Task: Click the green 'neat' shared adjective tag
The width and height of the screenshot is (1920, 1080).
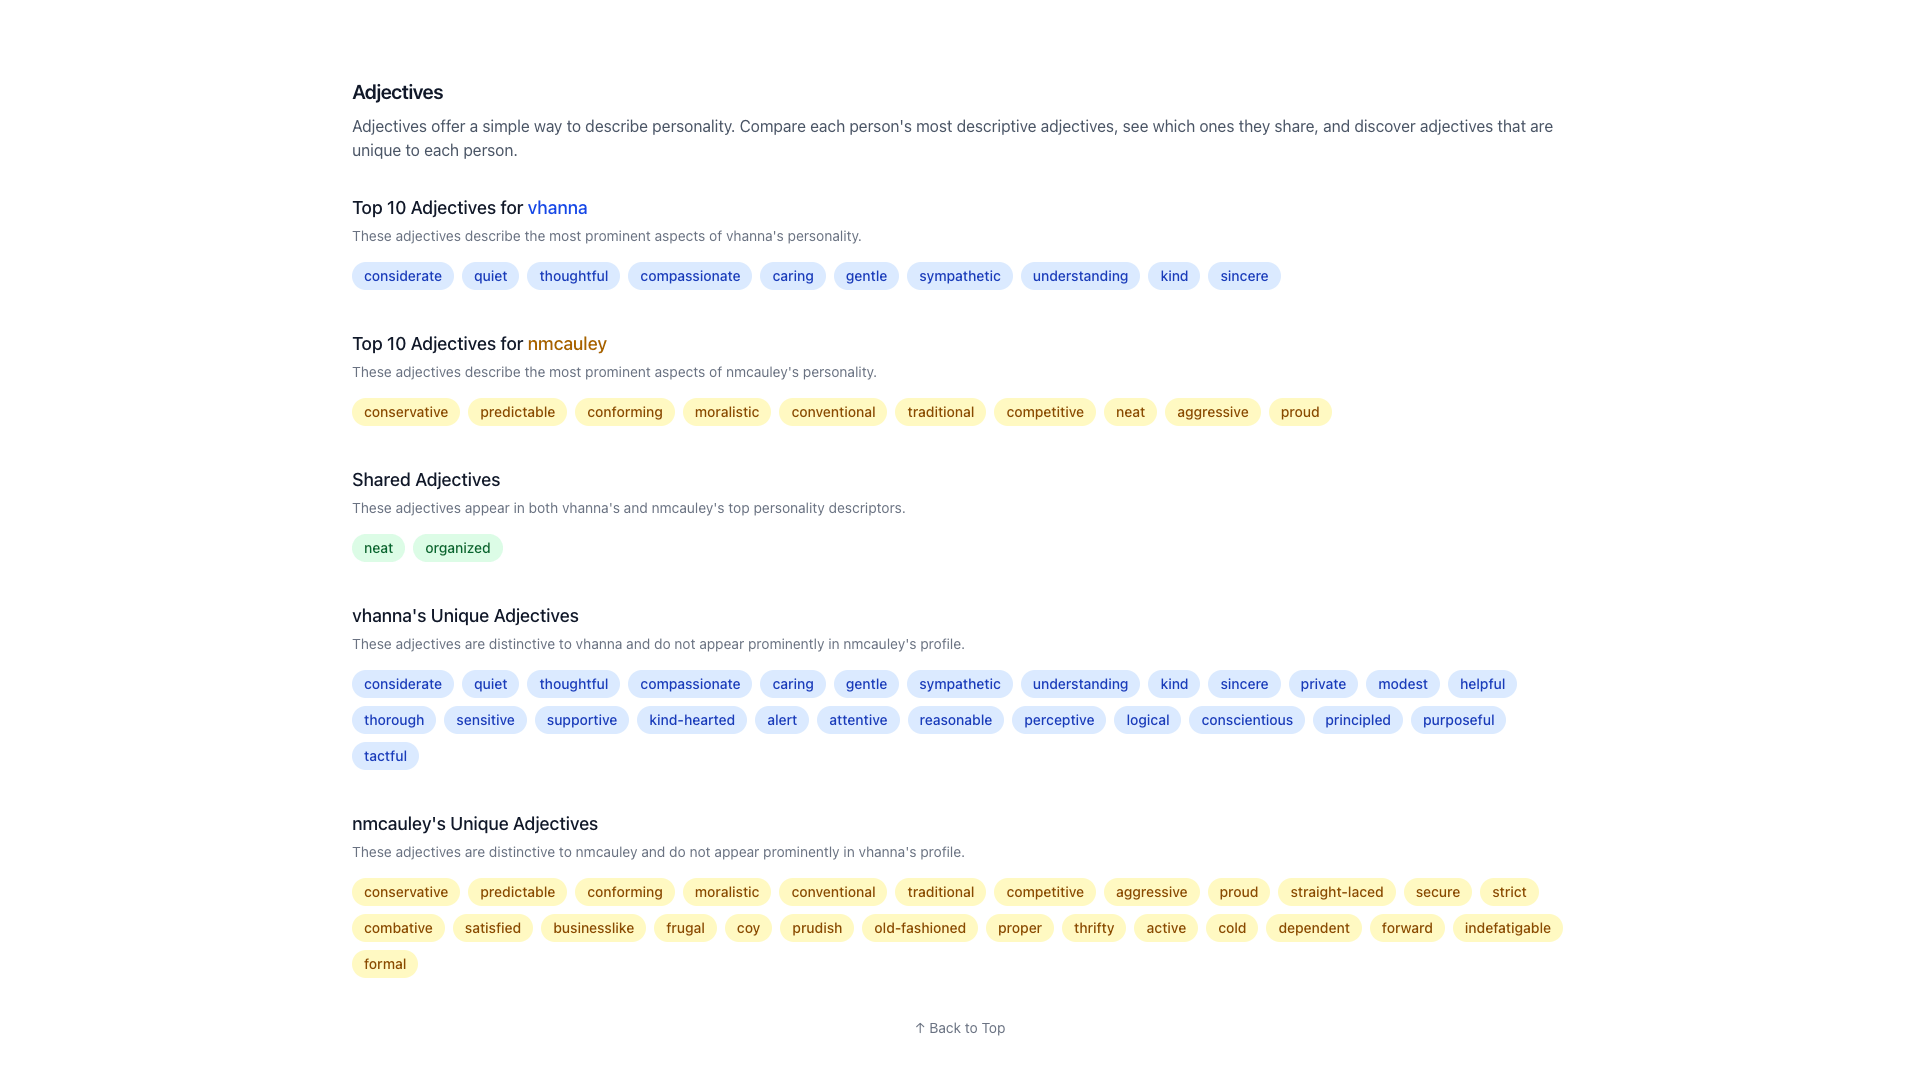Action: (378, 548)
